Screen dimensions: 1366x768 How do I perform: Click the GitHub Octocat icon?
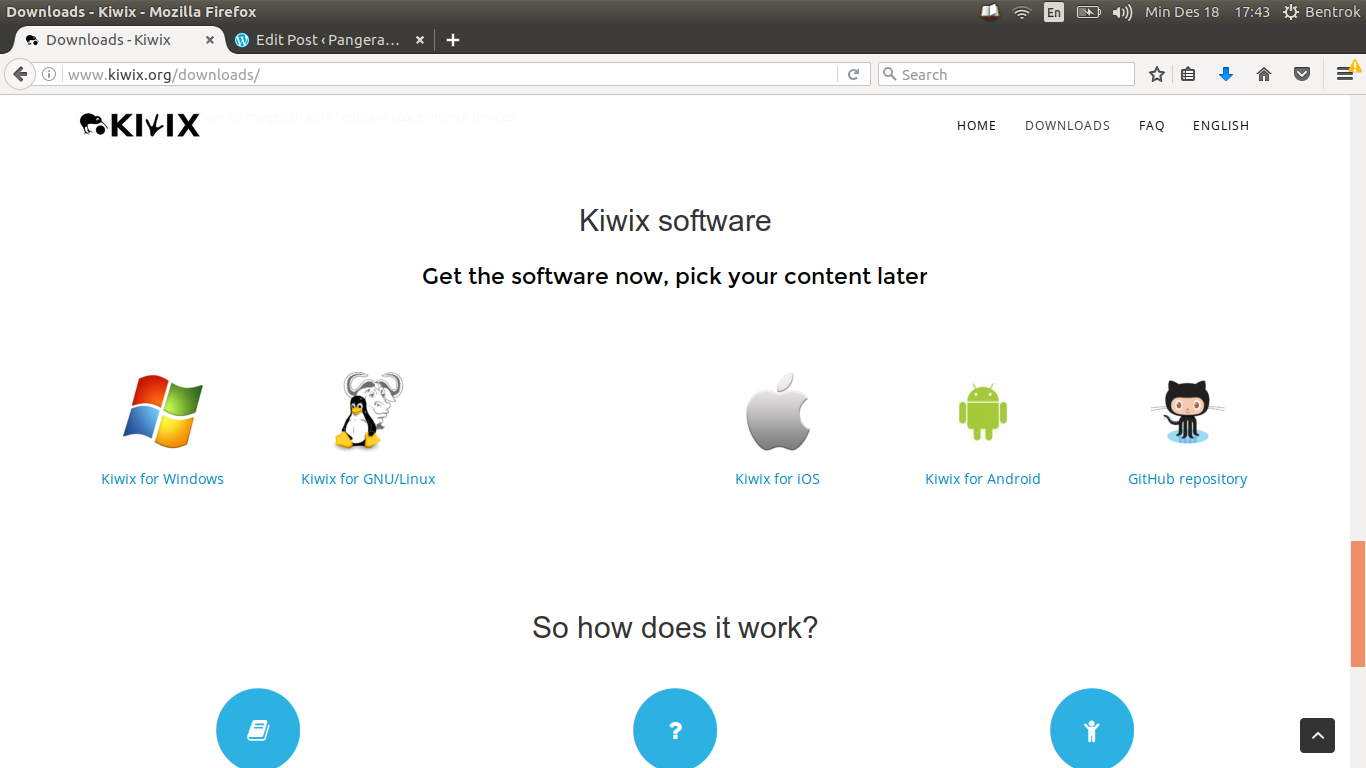click(1187, 411)
